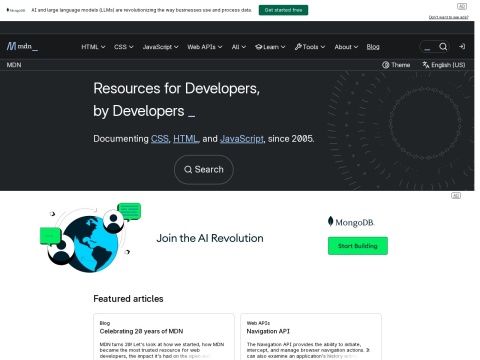Click the large Search button

(204, 170)
